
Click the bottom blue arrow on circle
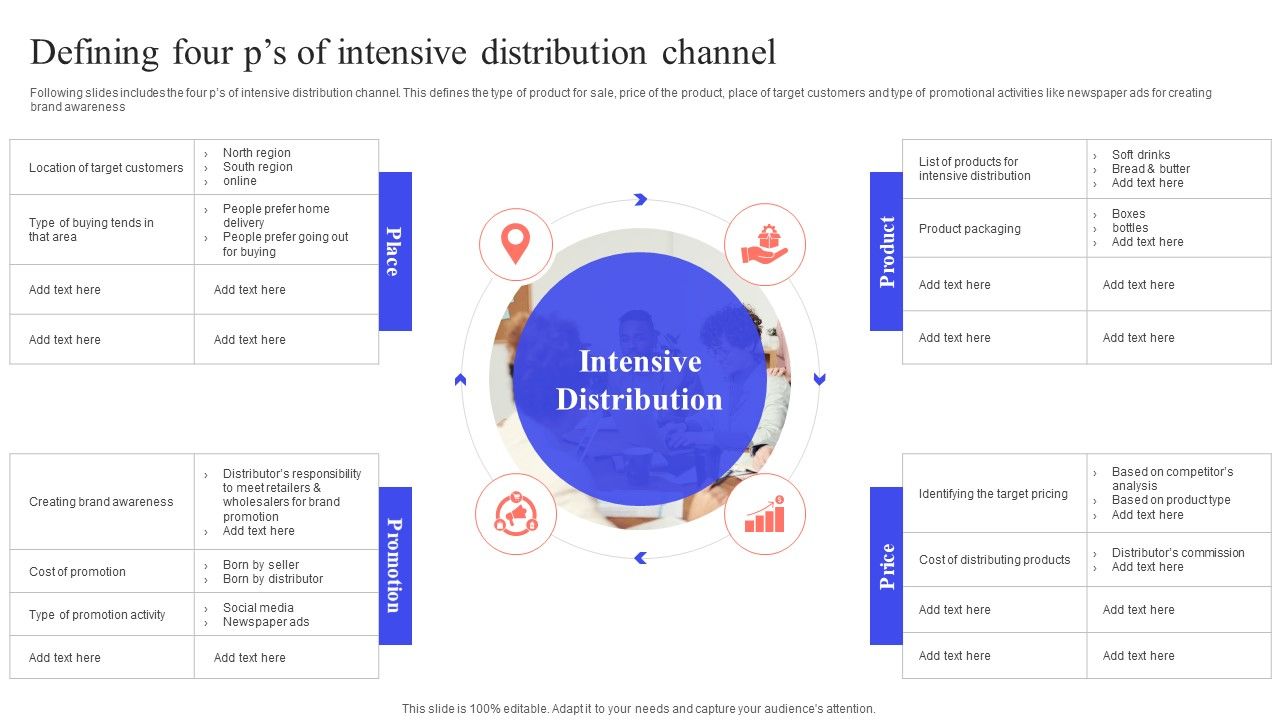(x=640, y=558)
